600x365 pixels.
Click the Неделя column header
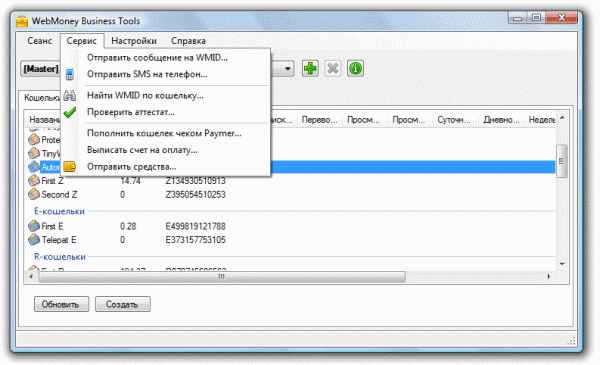(x=541, y=120)
